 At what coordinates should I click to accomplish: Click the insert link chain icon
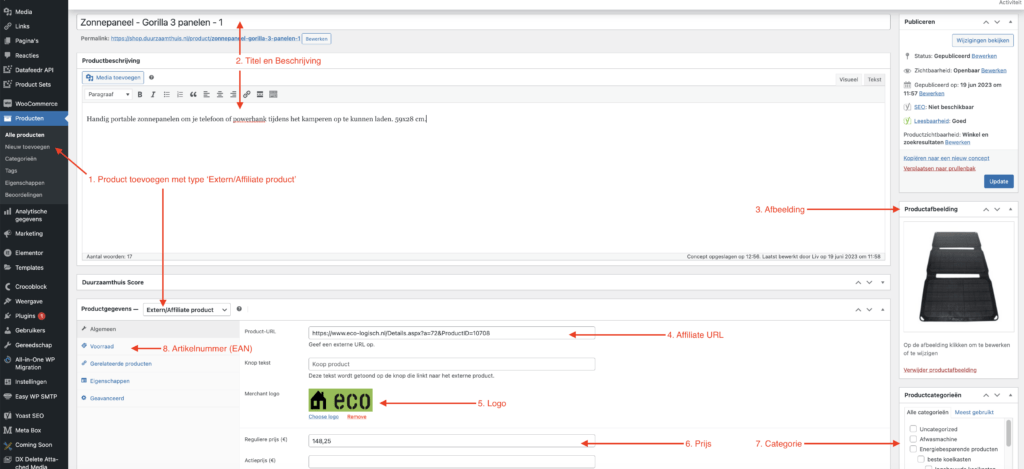point(246,95)
